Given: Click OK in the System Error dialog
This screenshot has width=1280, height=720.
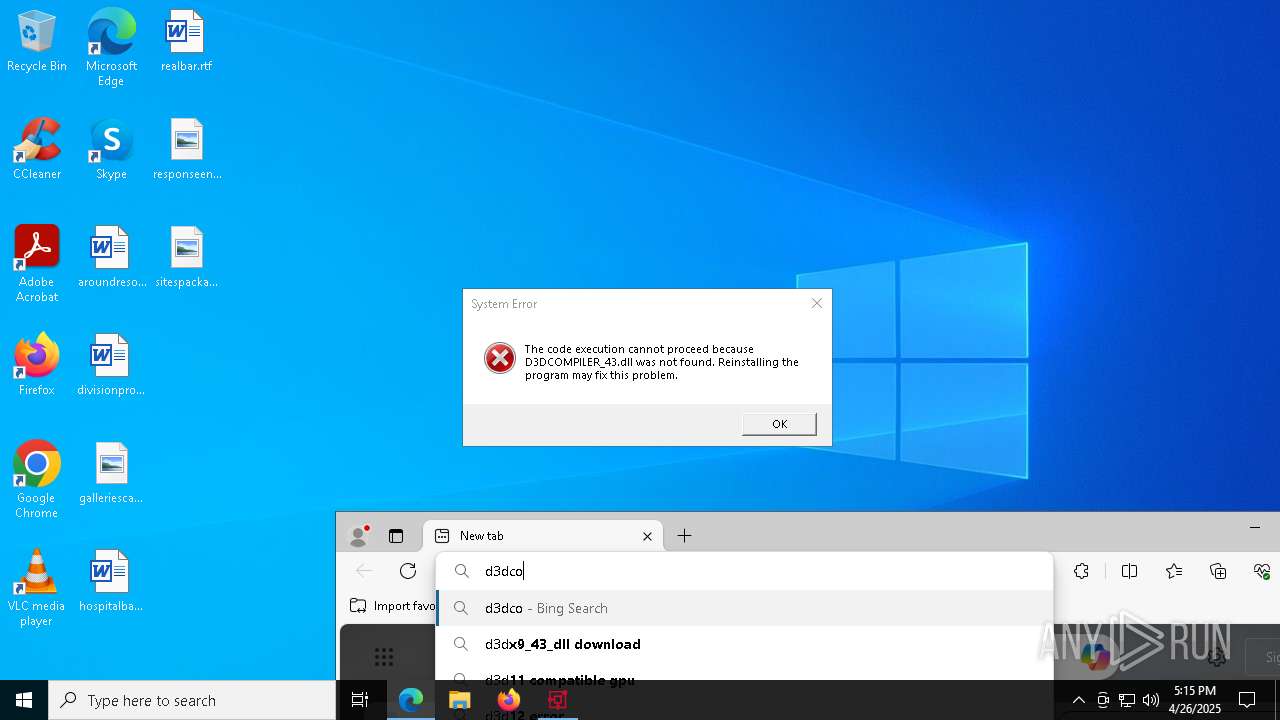Looking at the screenshot, I should [779, 424].
